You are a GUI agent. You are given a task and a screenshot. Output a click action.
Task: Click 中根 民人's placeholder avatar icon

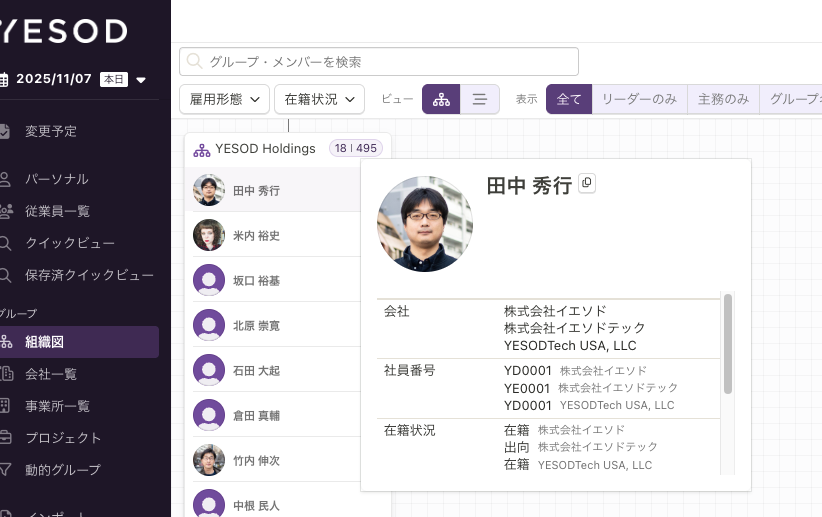(209, 503)
